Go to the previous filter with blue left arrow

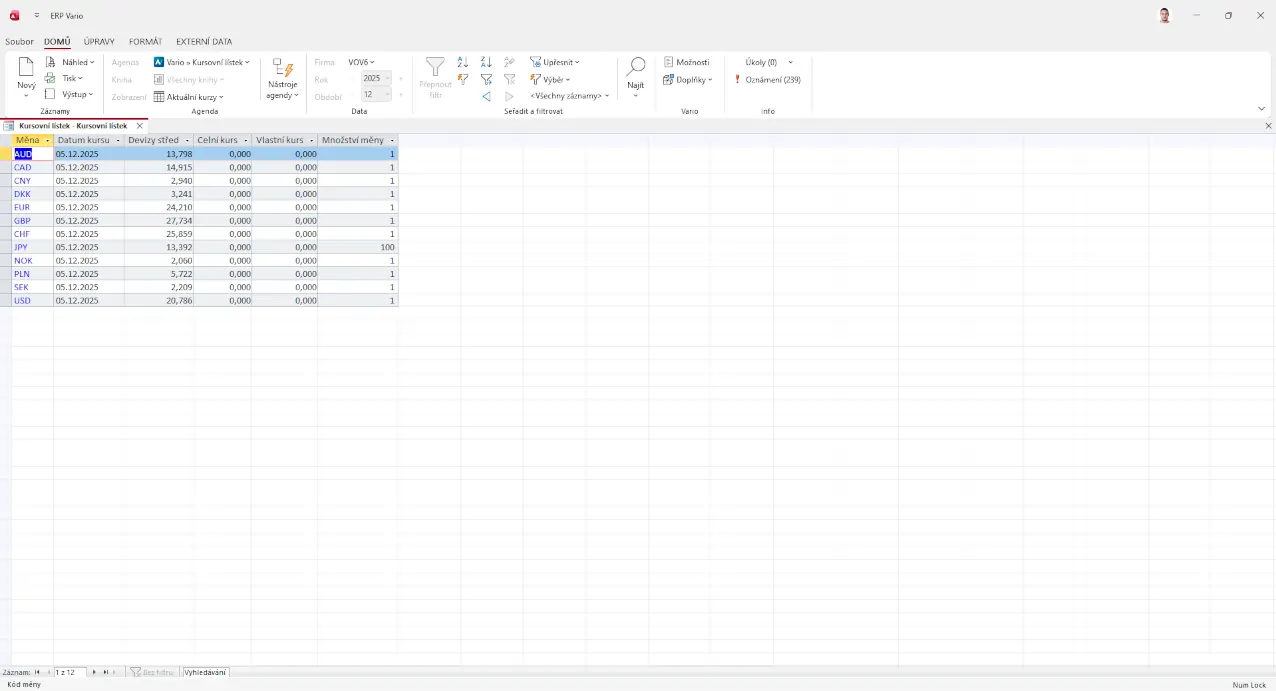(x=486, y=96)
